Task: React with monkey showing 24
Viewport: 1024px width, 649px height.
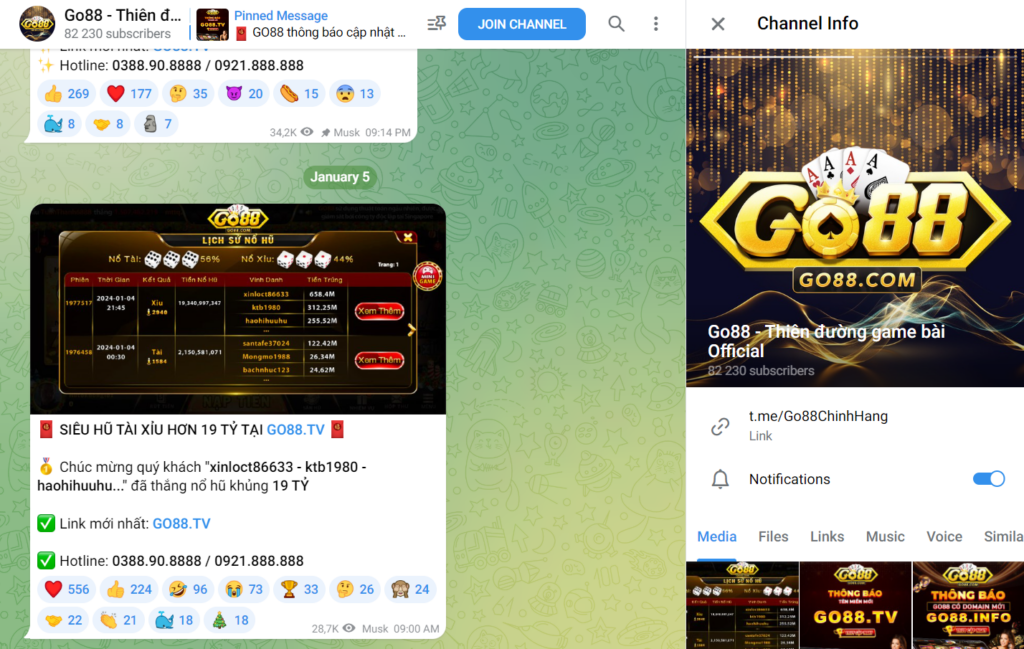Action: tap(410, 590)
